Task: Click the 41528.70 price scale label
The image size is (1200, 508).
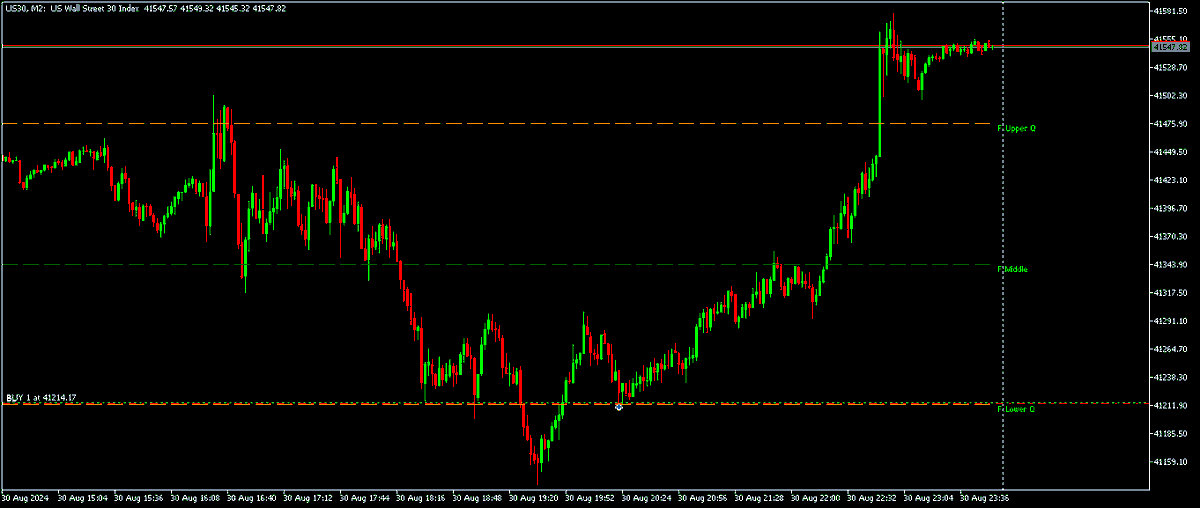Action: [x=1170, y=68]
